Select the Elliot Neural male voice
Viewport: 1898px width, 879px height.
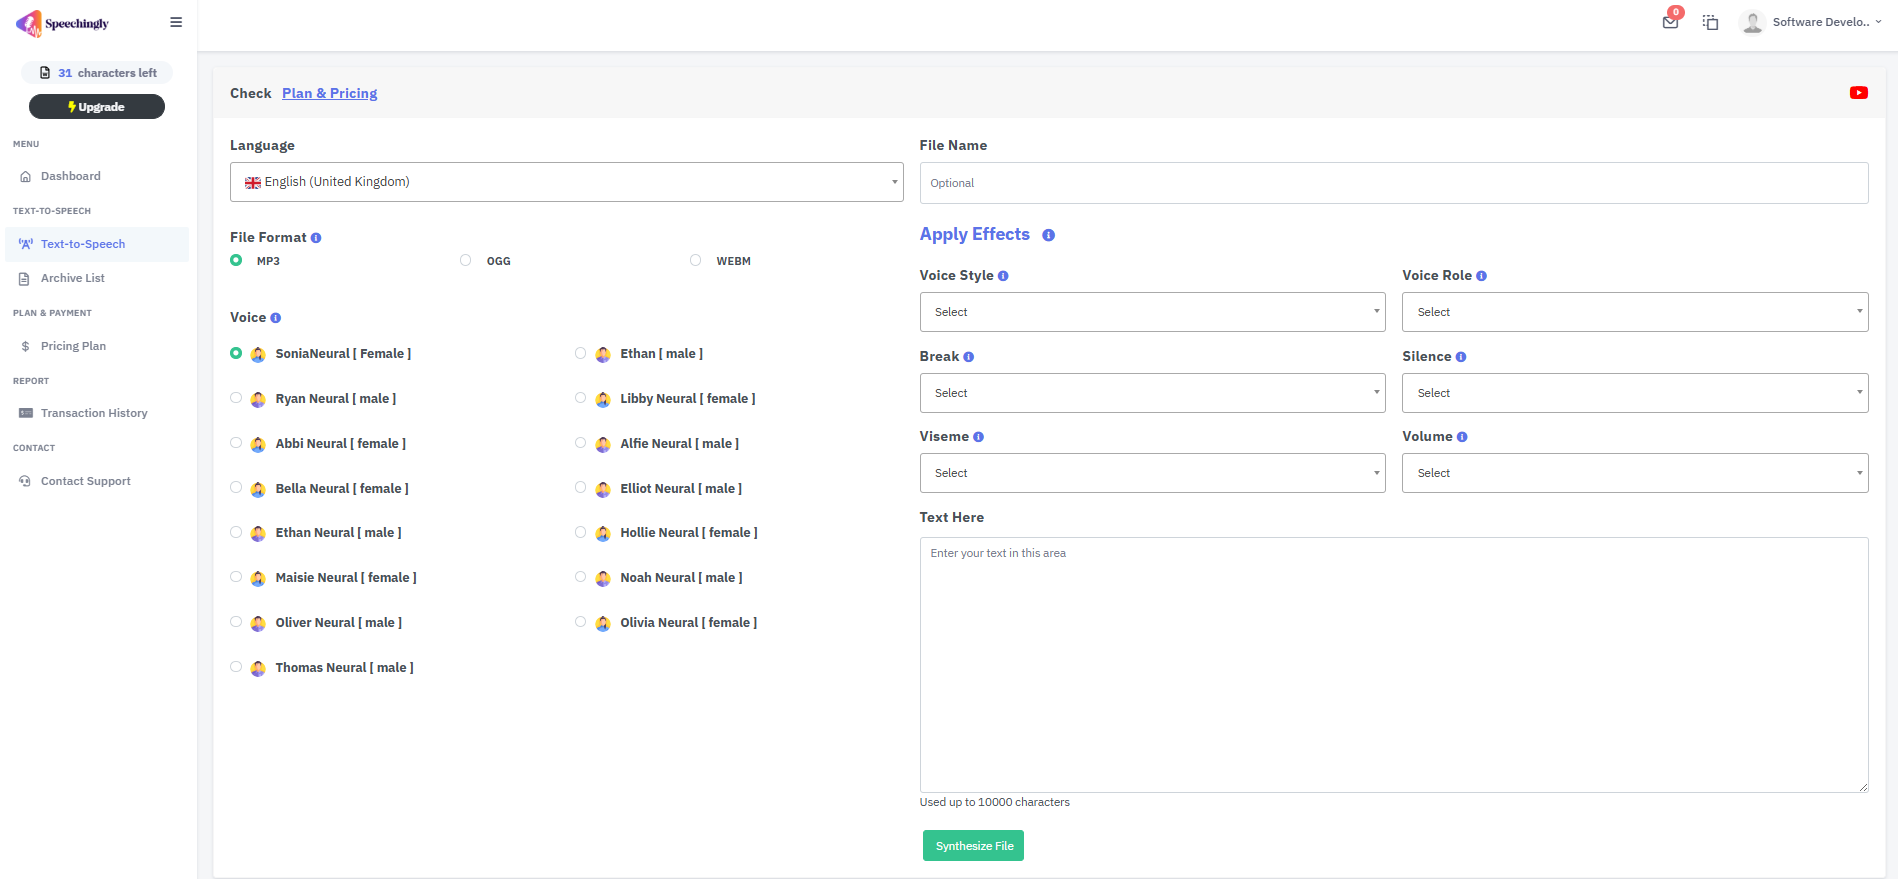pos(581,488)
